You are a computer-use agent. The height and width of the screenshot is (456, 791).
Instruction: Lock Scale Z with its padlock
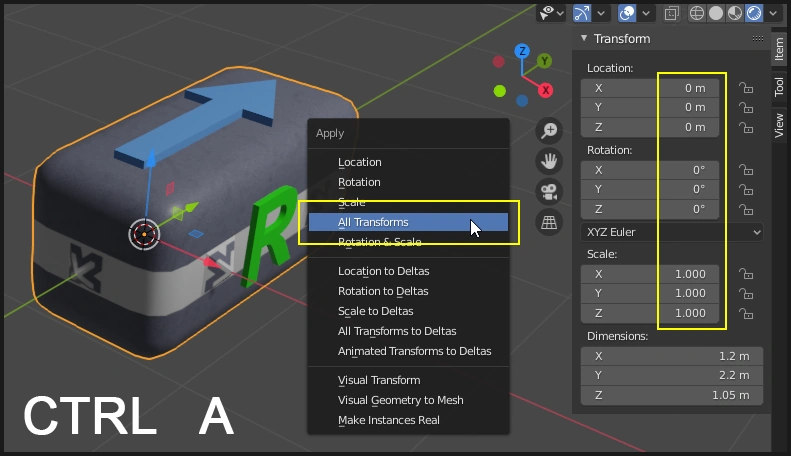746,314
